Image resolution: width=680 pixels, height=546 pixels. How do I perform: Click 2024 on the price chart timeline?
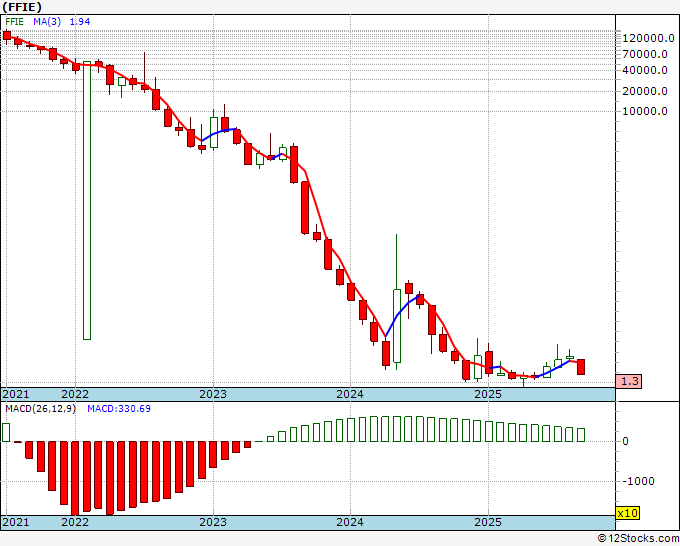pyautogui.click(x=350, y=394)
